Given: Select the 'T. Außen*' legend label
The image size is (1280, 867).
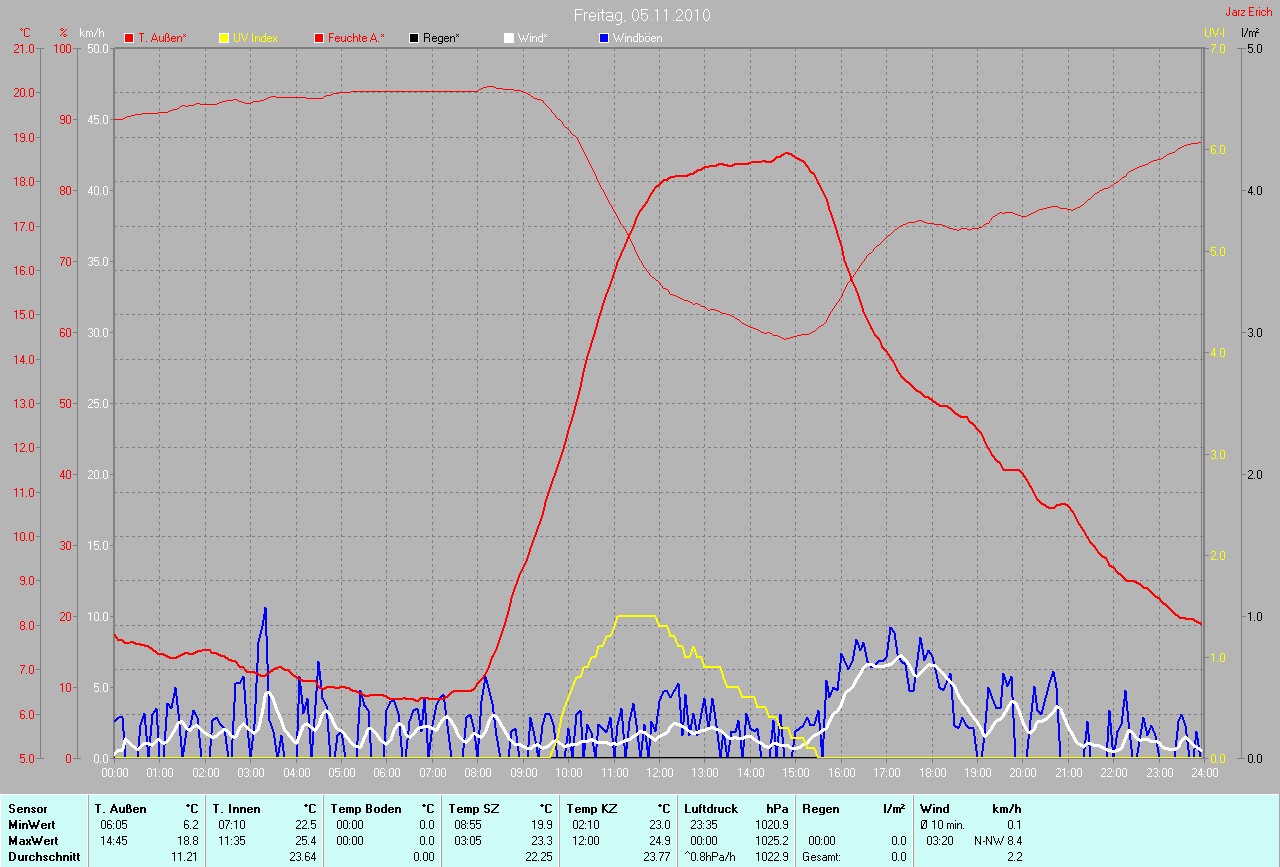Looking at the screenshot, I should [x=162, y=38].
